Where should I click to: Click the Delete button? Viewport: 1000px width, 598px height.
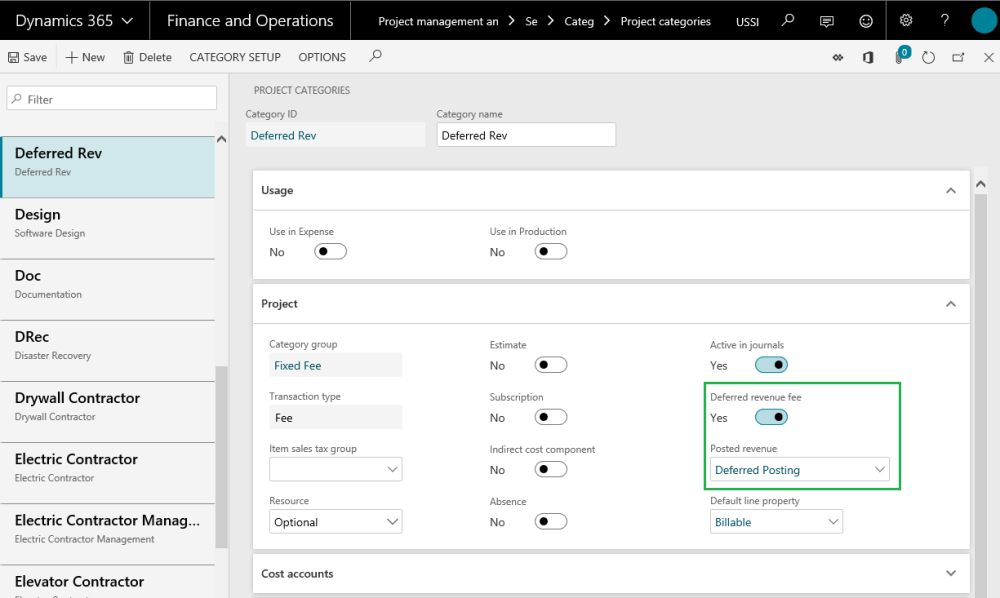147,57
